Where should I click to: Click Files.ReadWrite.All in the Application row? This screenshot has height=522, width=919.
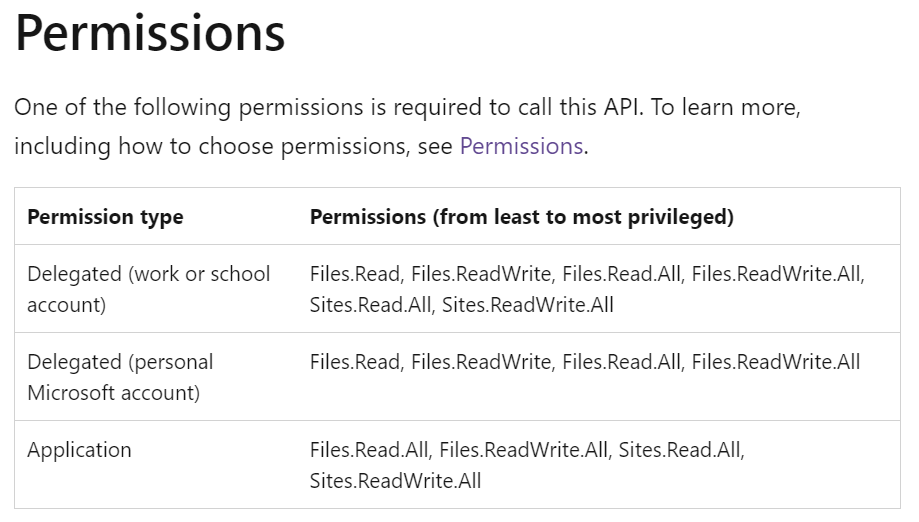pos(523,450)
